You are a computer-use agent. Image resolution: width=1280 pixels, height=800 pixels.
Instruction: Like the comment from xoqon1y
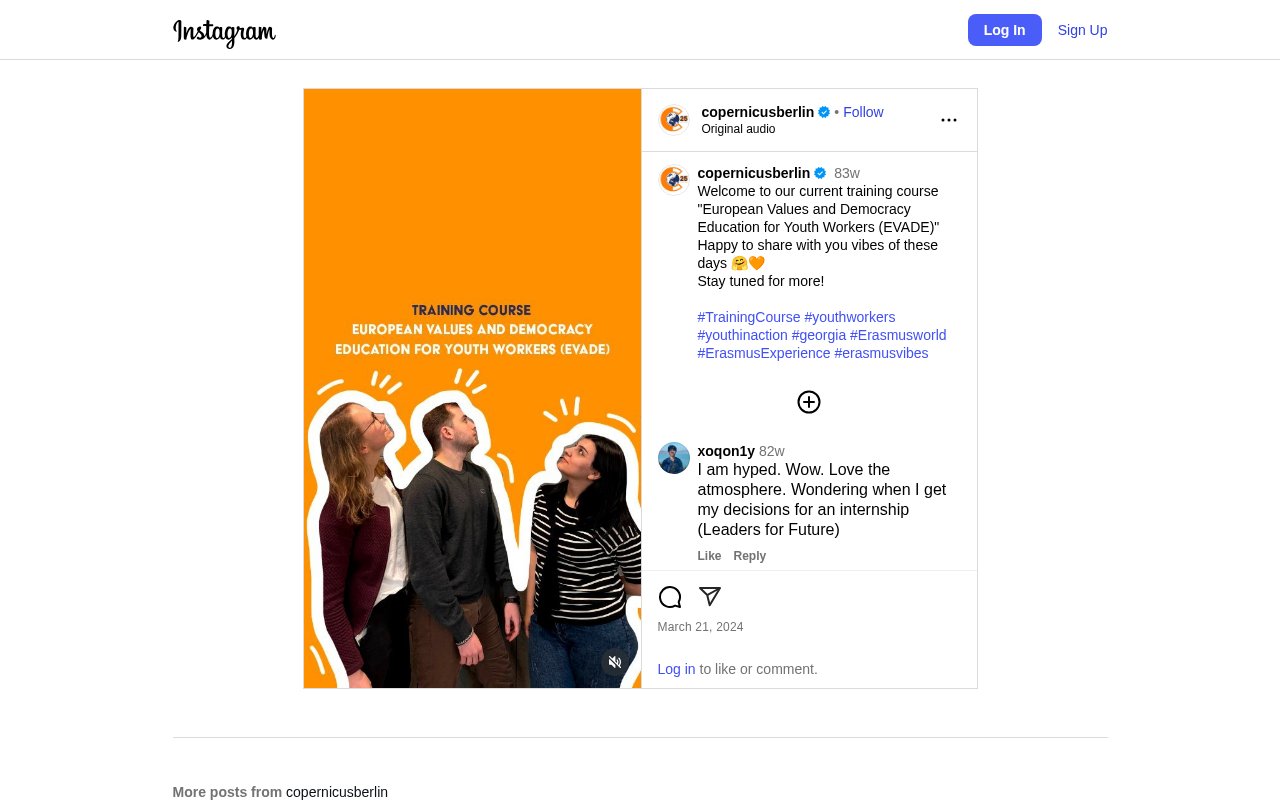pyautogui.click(x=709, y=556)
